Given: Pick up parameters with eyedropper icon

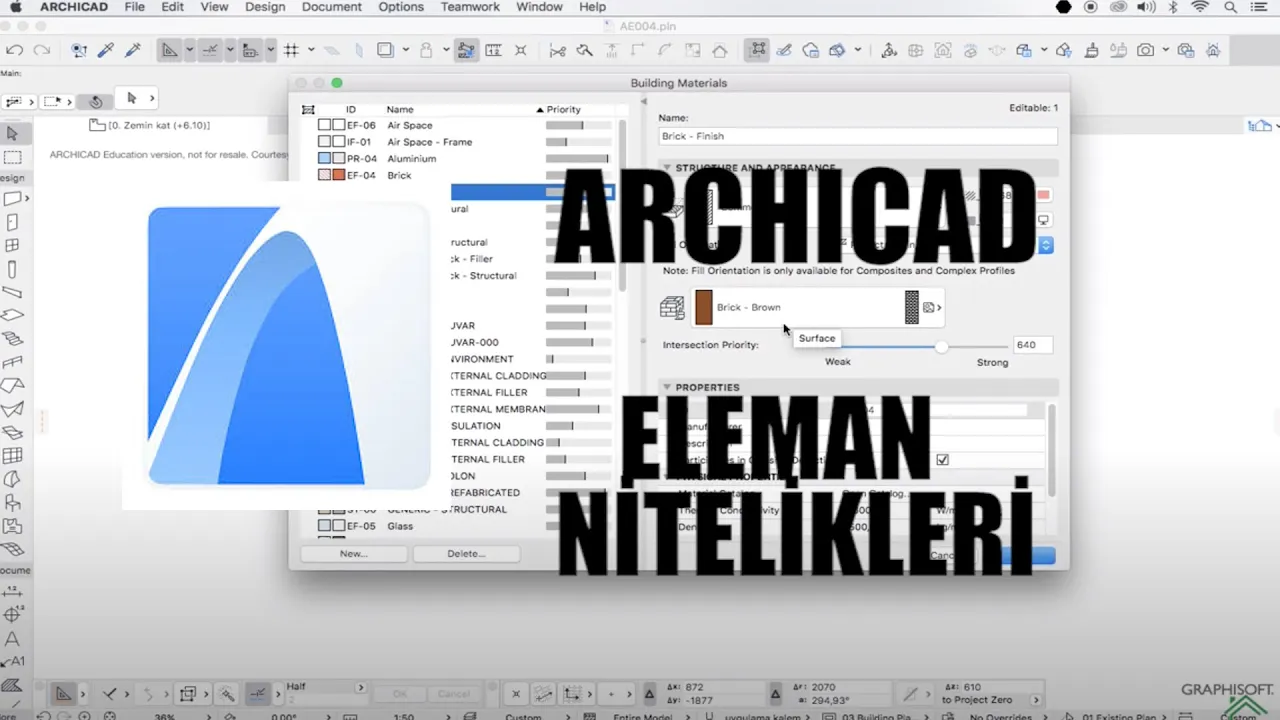Looking at the screenshot, I should click(x=106, y=50).
